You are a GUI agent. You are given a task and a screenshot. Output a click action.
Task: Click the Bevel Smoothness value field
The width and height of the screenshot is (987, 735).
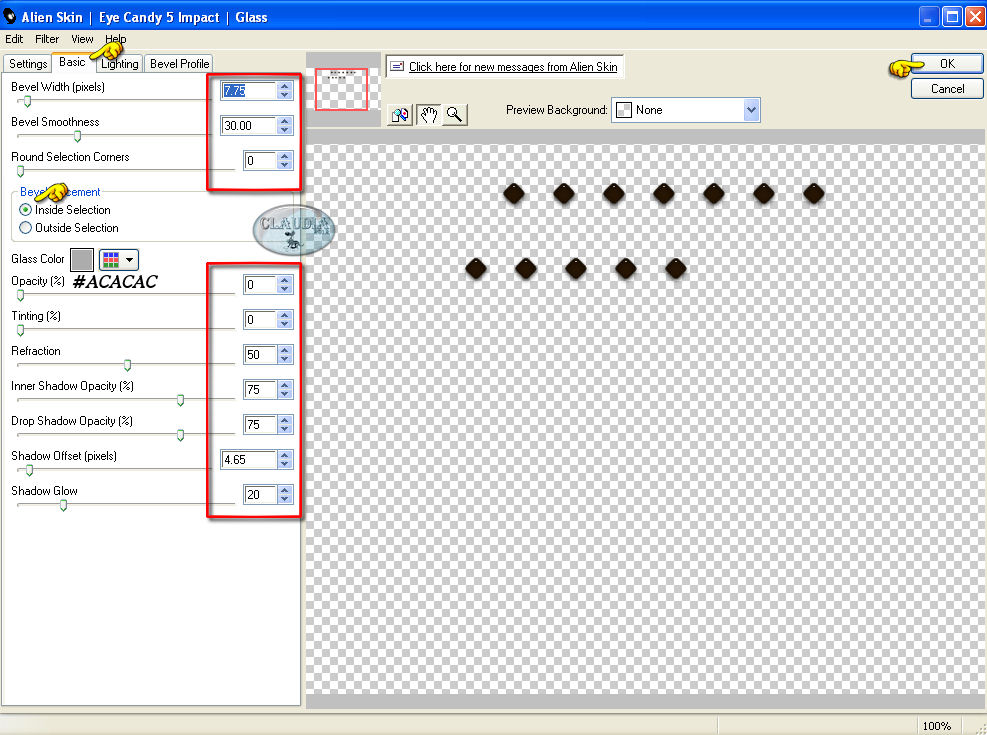pos(249,126)
